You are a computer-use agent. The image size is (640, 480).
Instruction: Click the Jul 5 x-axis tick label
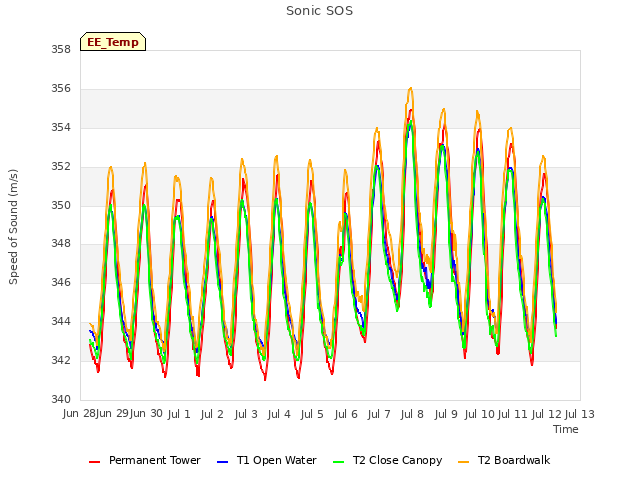point(312,414)
